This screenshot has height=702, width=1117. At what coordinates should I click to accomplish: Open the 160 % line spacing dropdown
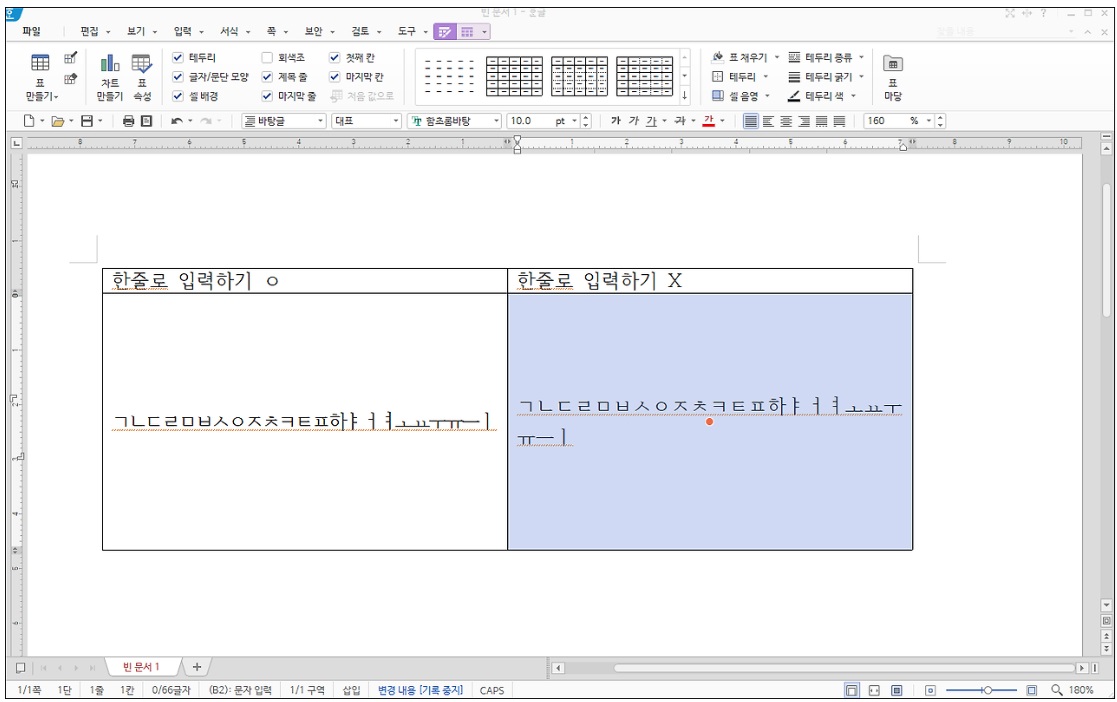click(x=929, y=121)
